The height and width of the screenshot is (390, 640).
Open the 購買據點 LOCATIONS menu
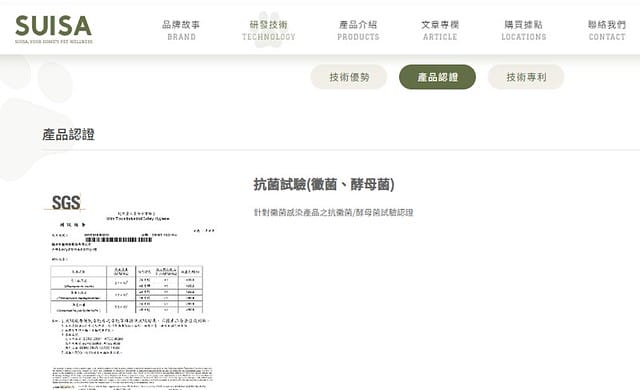(x=524, y=30)
